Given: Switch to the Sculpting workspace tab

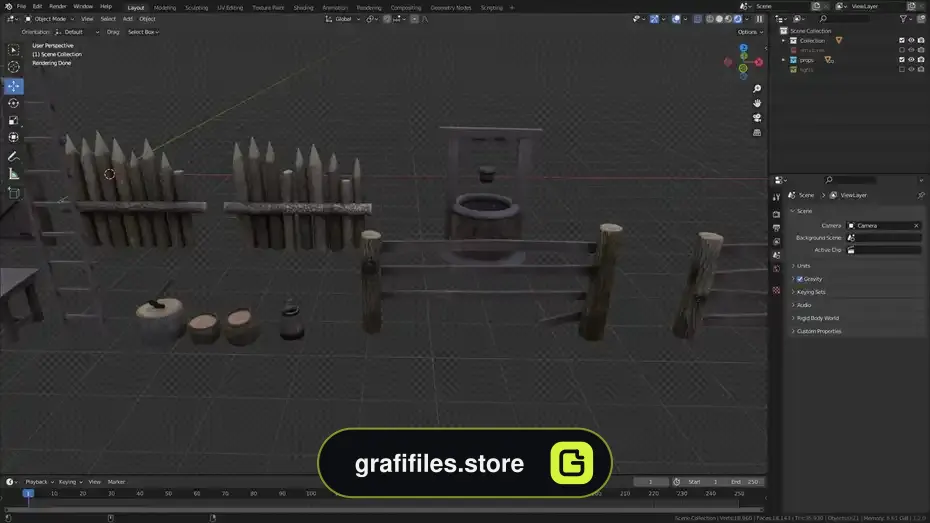Looking at the screenshot, I should [196, 8].
